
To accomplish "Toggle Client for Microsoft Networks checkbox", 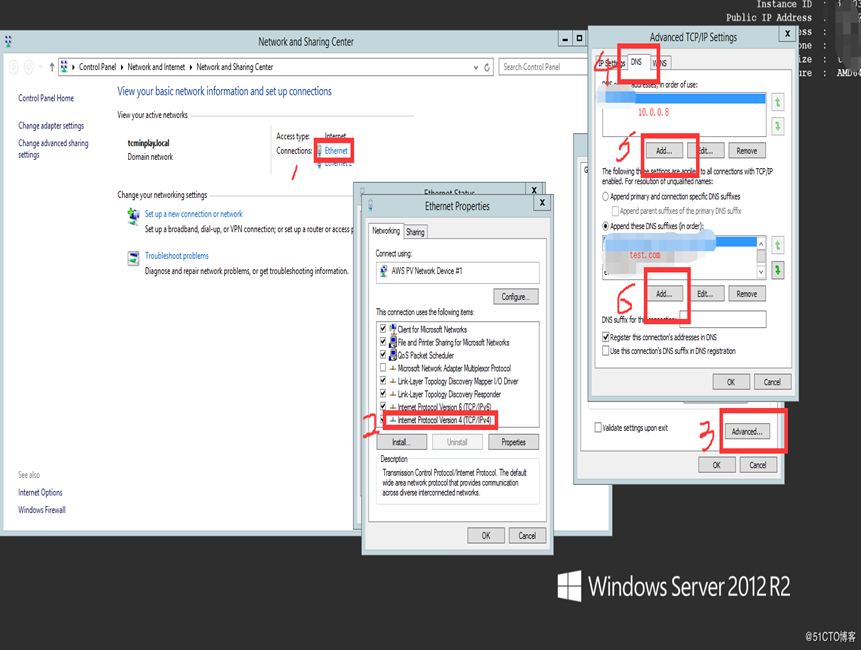I will click(x=383, y=329).
